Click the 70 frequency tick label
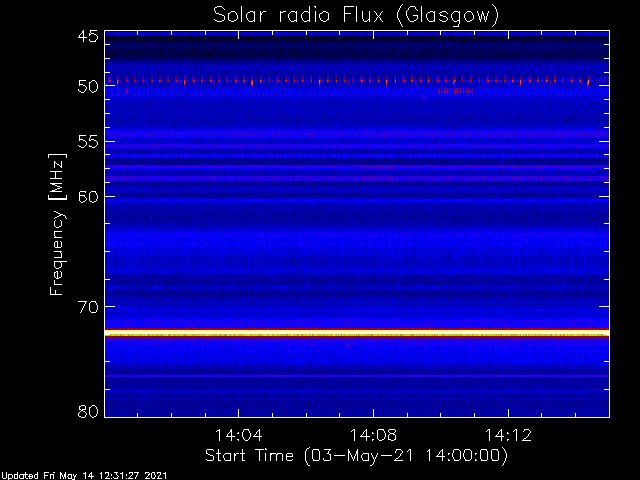640x480 pixels. (88, 307)
